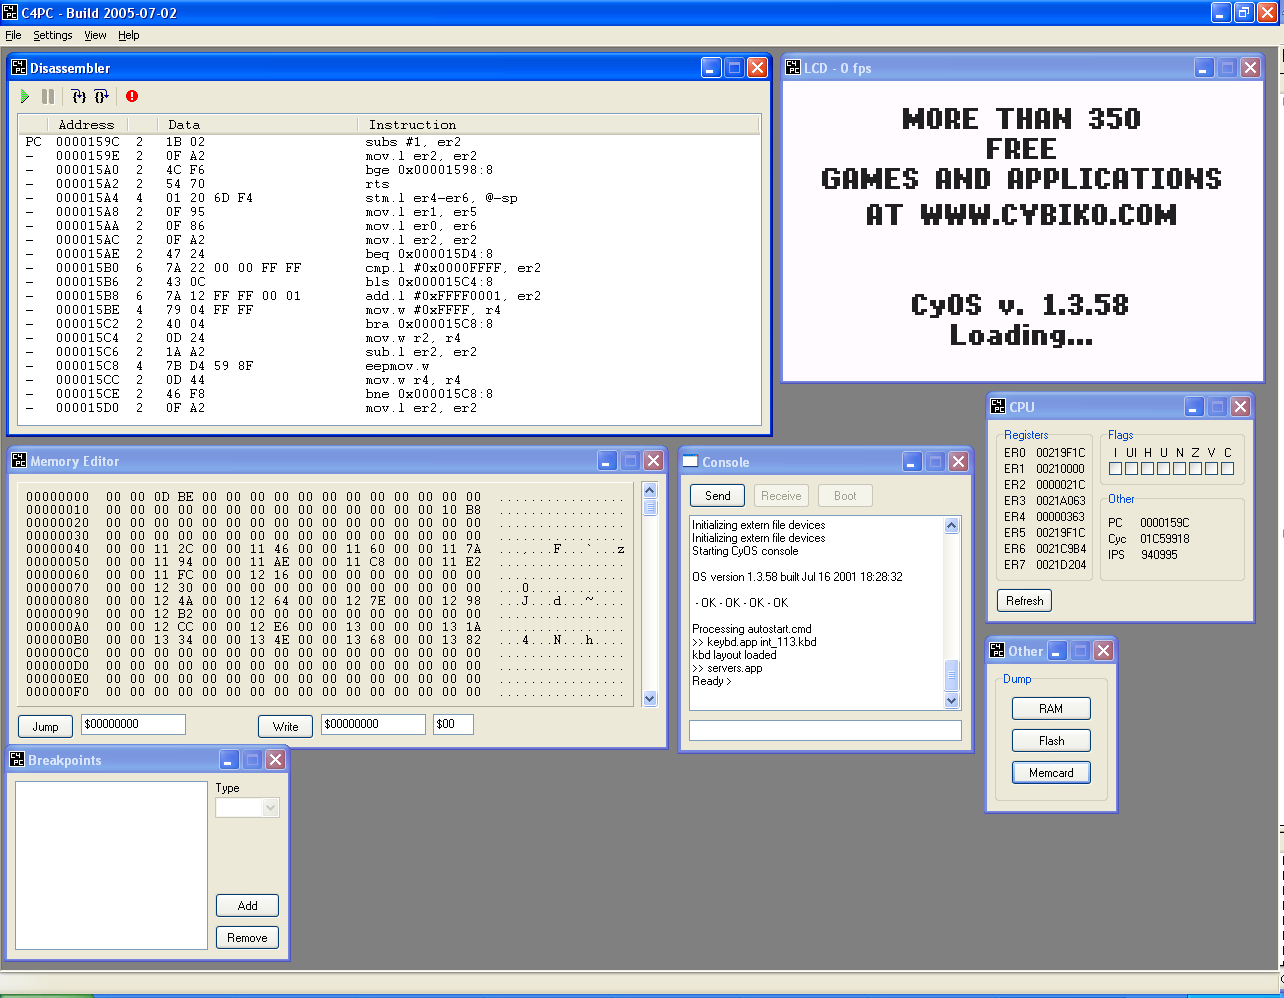The width and height of the screenshot is (1284, 998).
Task: Click the C4PC icon in LCD window title
Action: coord(793,68)
